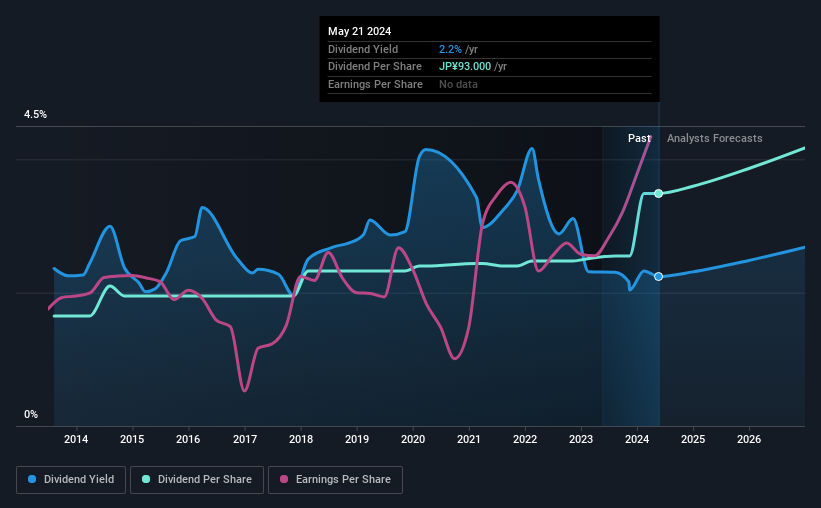Click the 2020 axis label
Image resolution: width=821 pixels, height=508 pixels.
point(413,439)
